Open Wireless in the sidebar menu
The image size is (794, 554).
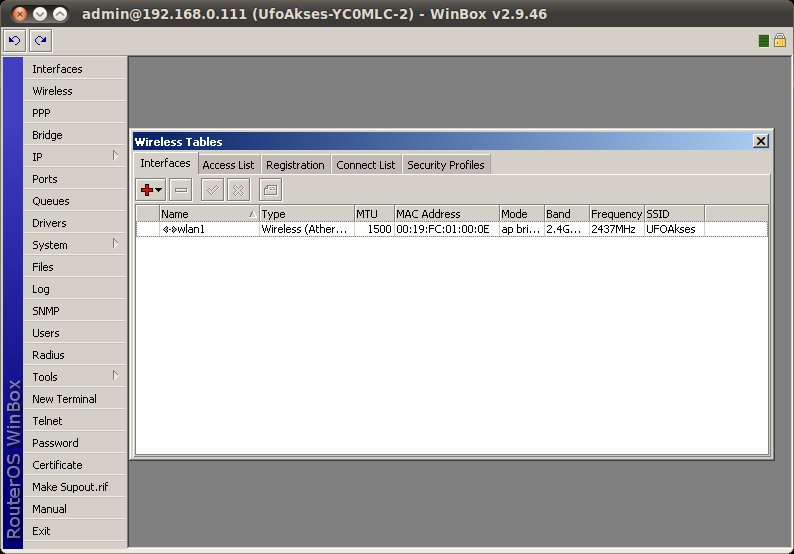point(75,91)
